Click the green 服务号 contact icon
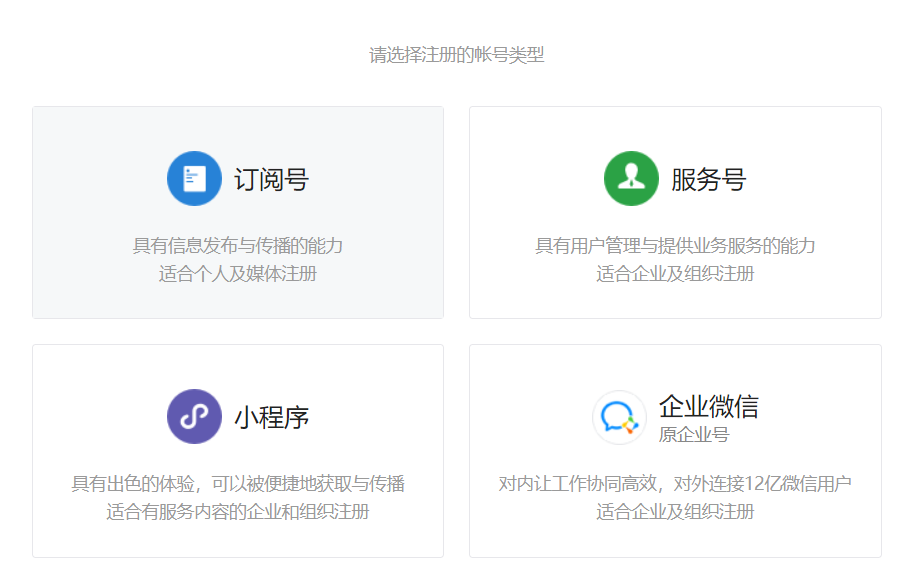 coord(630,178)
